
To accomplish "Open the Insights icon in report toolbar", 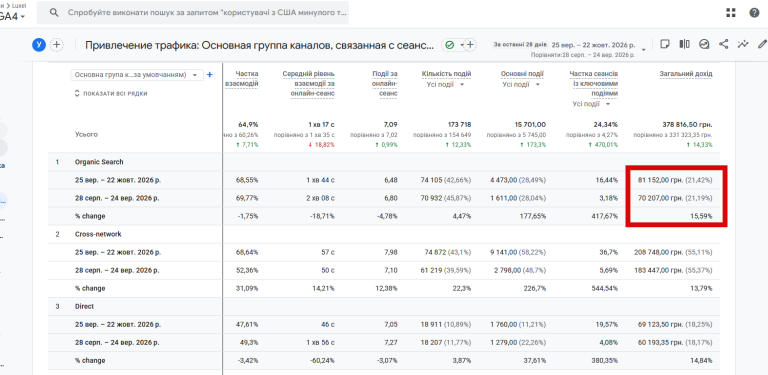I will (704, 44).
